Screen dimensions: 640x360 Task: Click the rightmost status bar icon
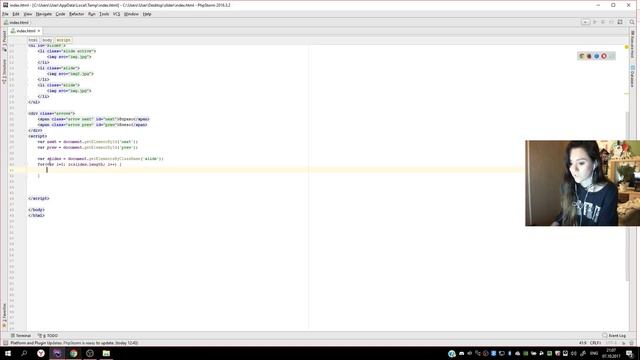tap(631, 343)
